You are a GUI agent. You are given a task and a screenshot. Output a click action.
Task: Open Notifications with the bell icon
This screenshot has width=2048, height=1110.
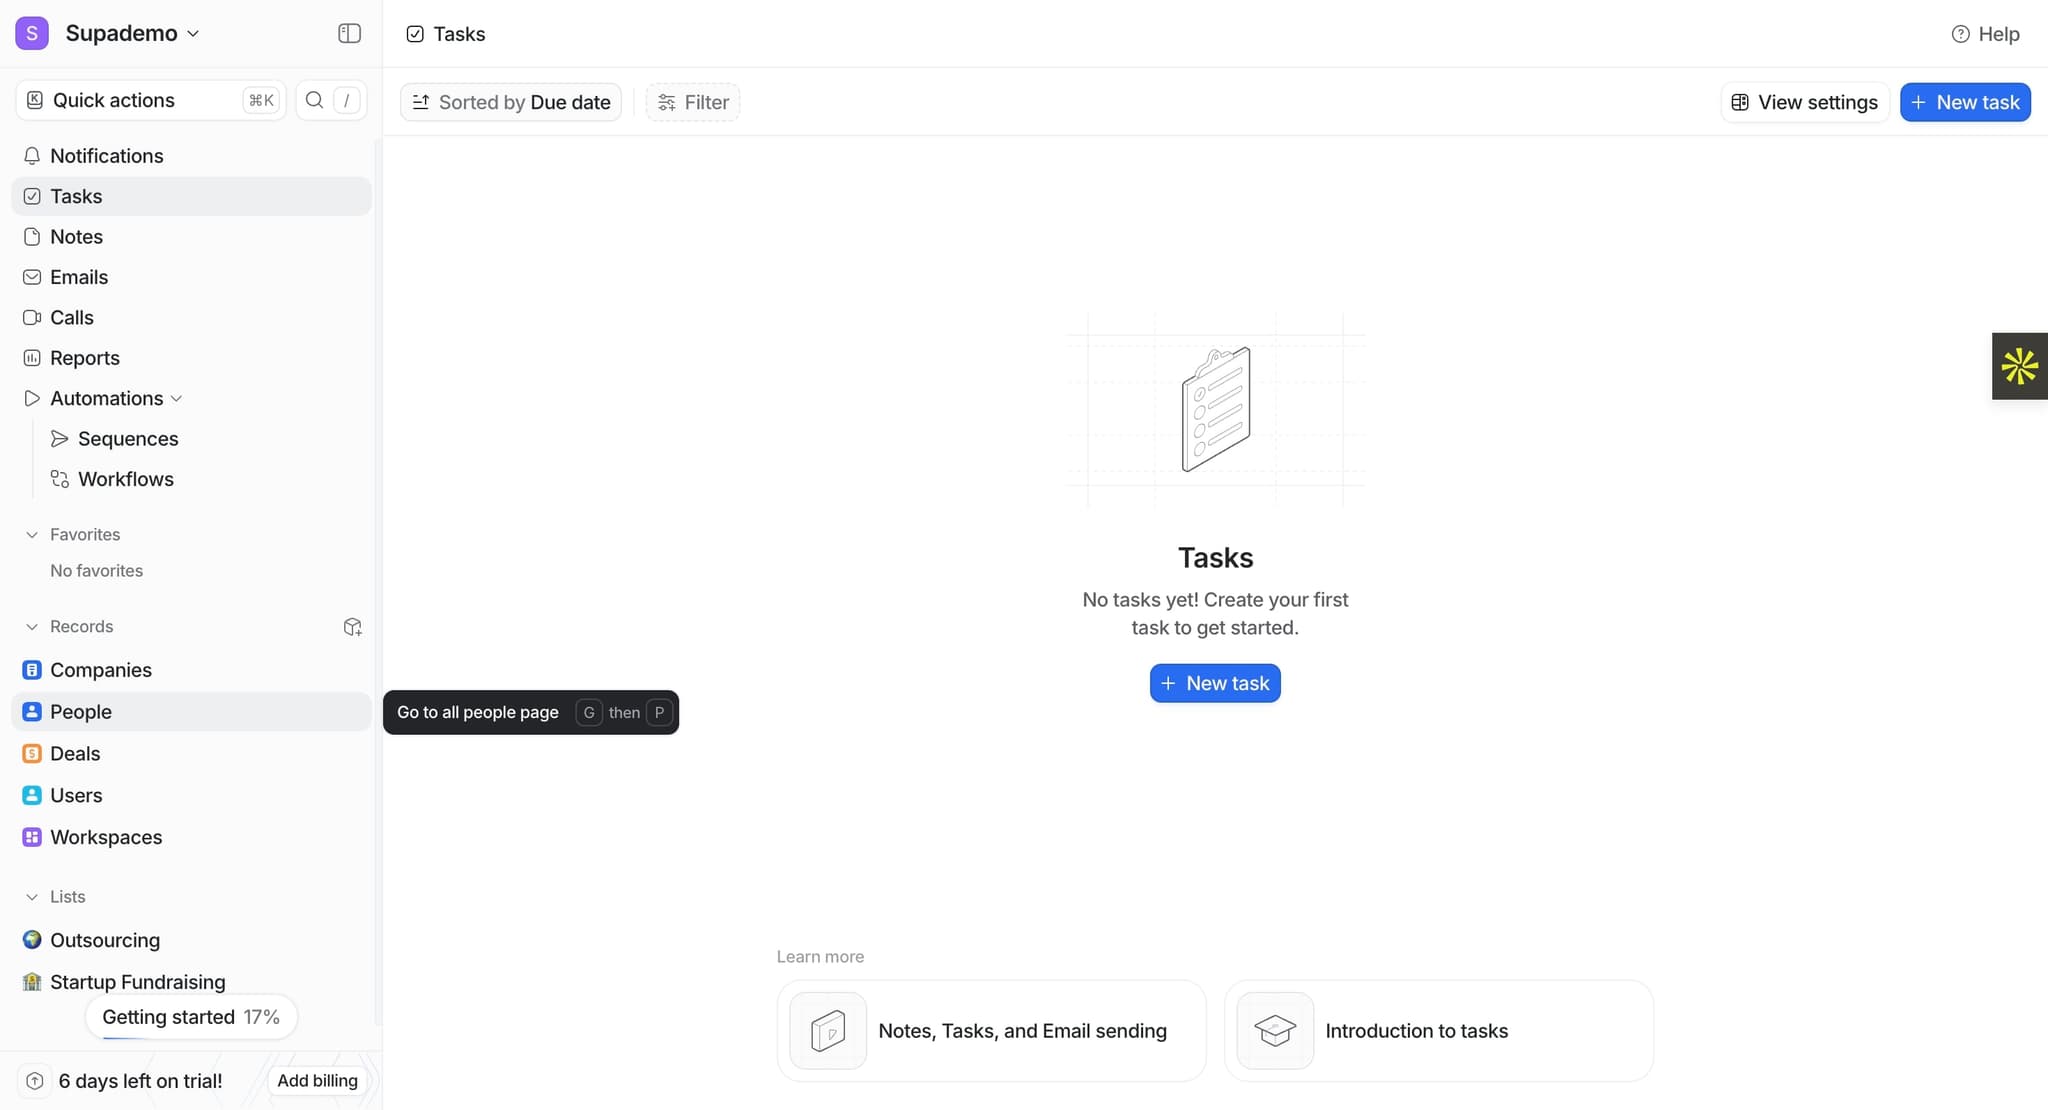[32, 156]
